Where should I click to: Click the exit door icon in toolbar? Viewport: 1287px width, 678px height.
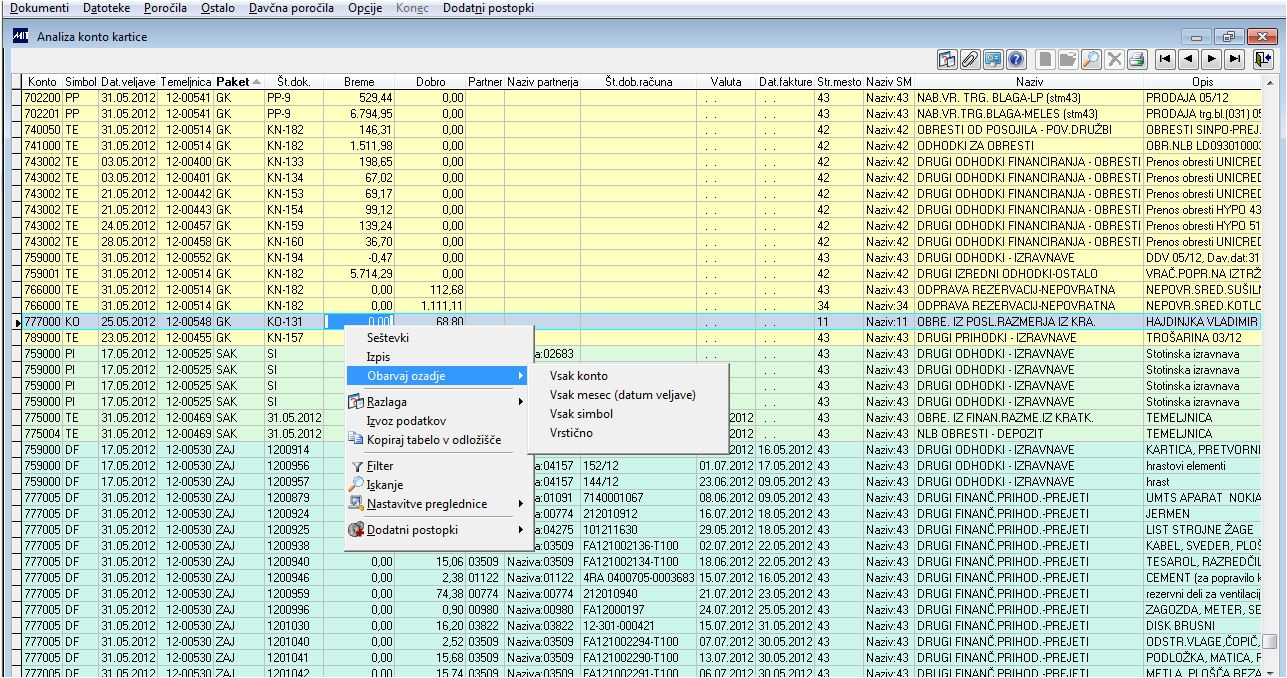click(x=1264, y=59)
